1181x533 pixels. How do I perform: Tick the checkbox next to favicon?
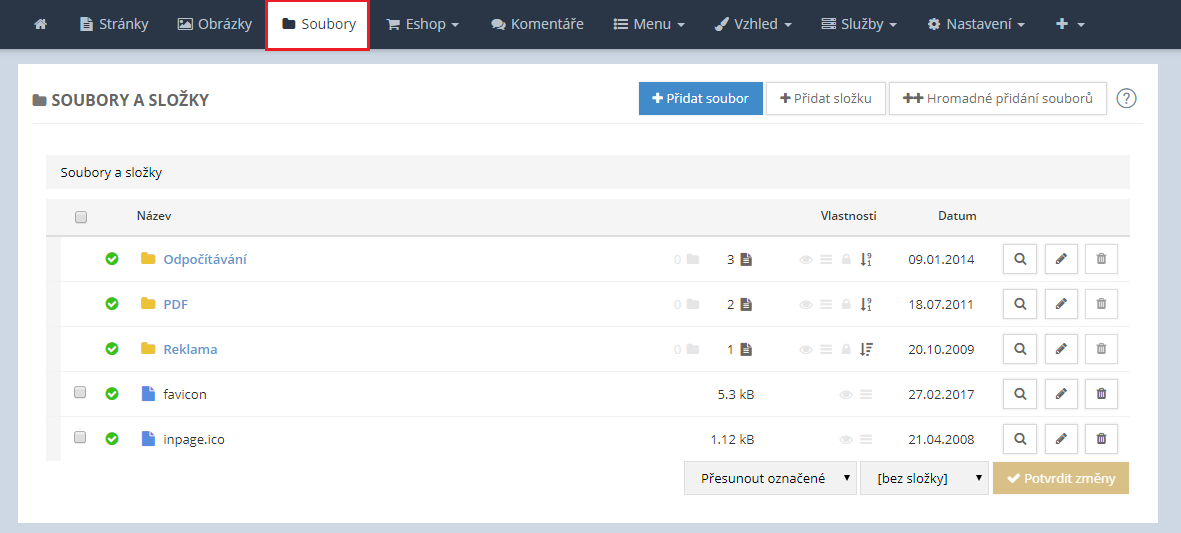[x=81, y=393]
